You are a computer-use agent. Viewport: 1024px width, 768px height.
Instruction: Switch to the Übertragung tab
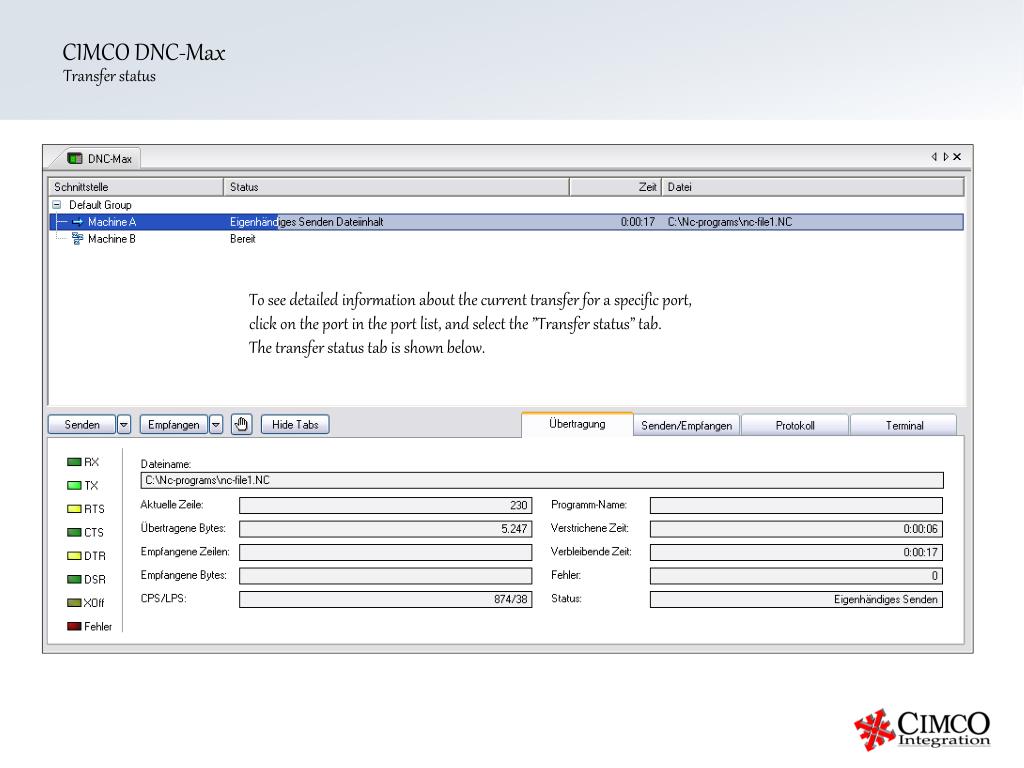pyautogui.click(x=577, y=424)
